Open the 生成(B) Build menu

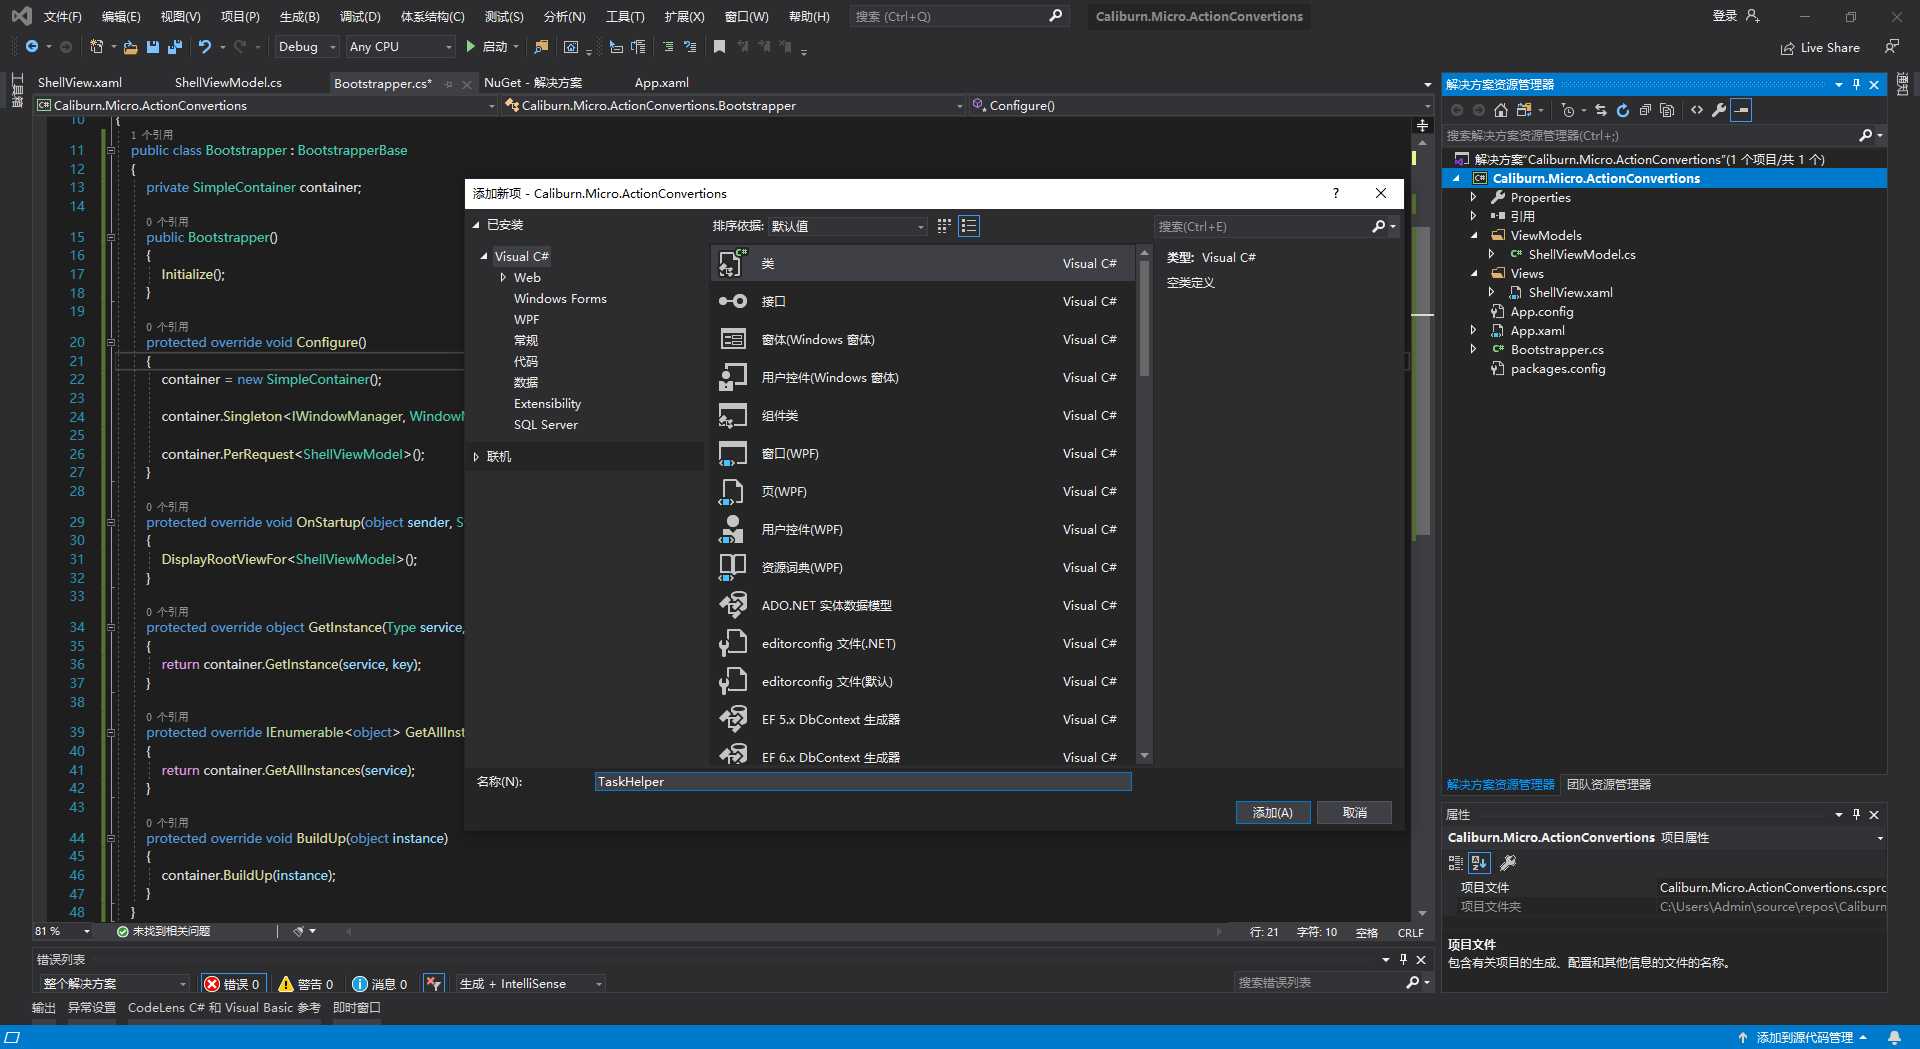pos(299,16)
